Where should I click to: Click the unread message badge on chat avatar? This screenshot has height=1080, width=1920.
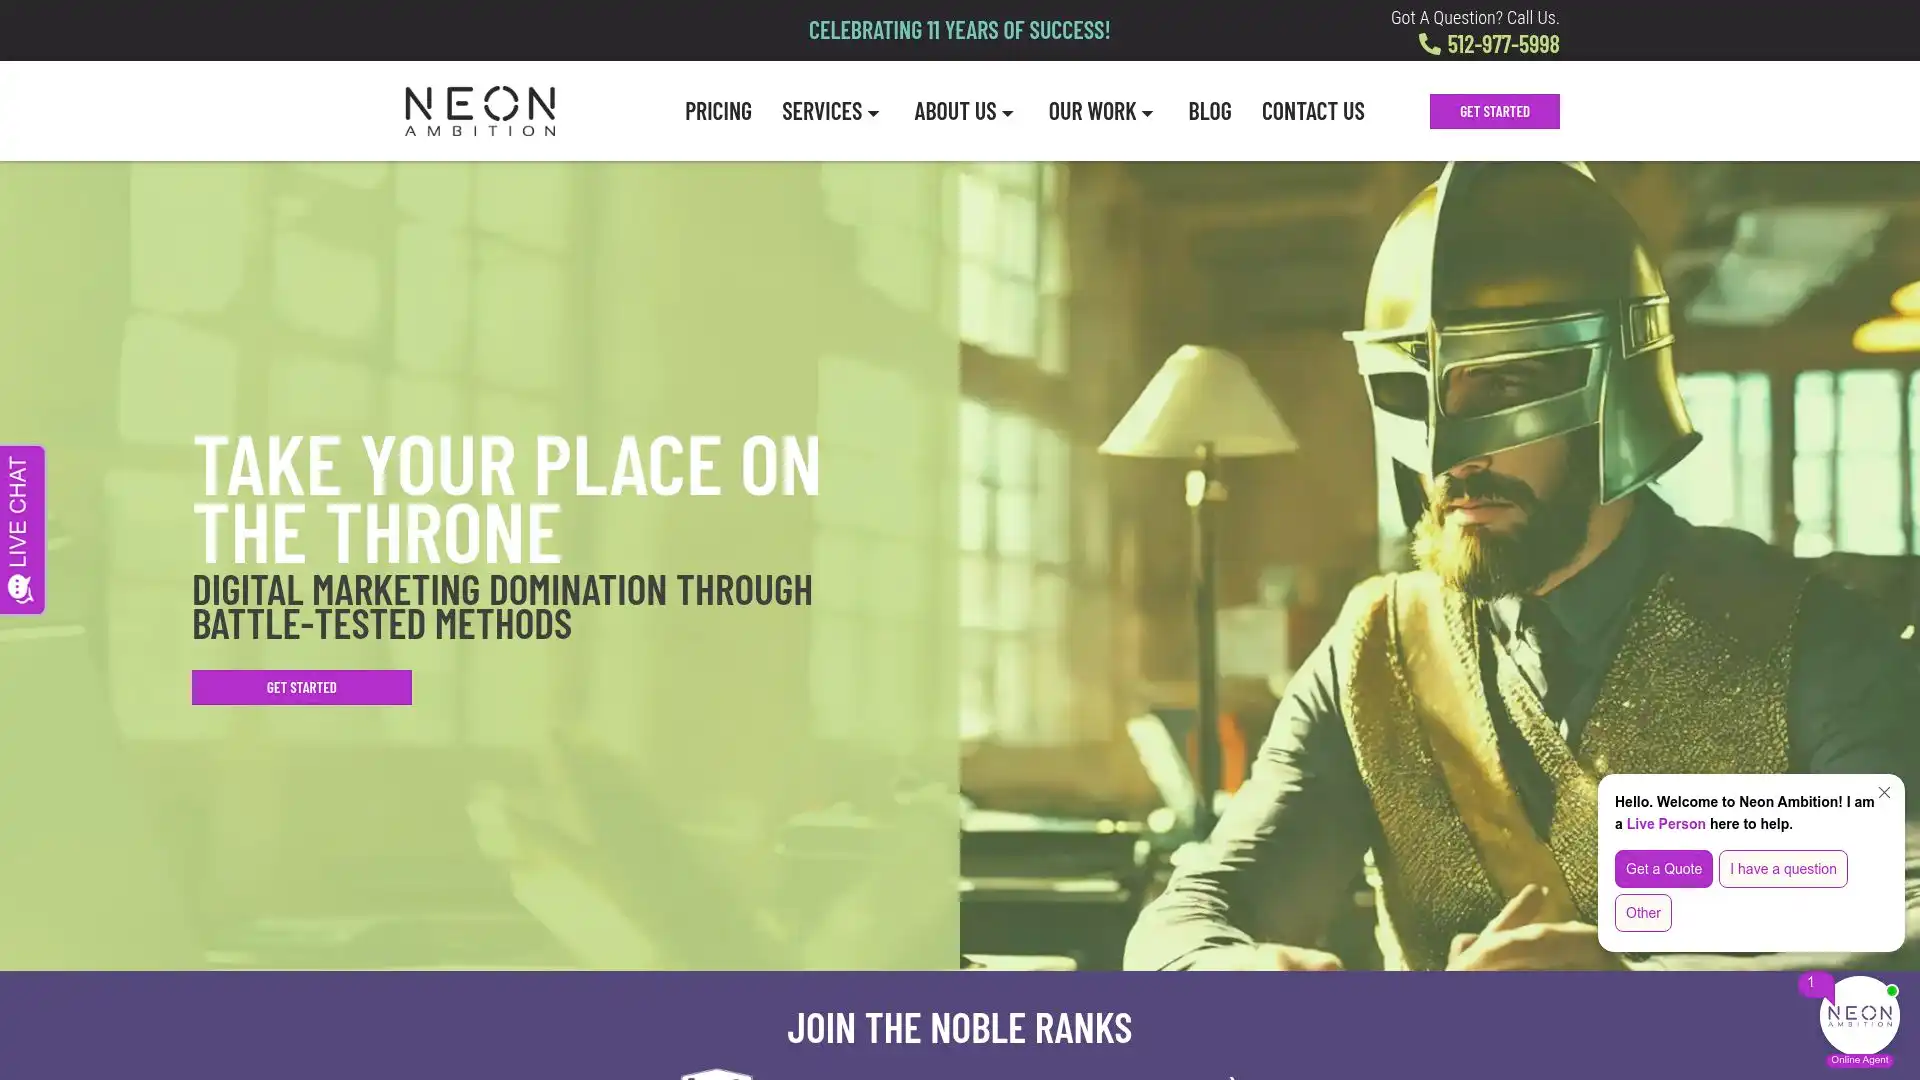pyautogui.click(x=1814, y=983)
